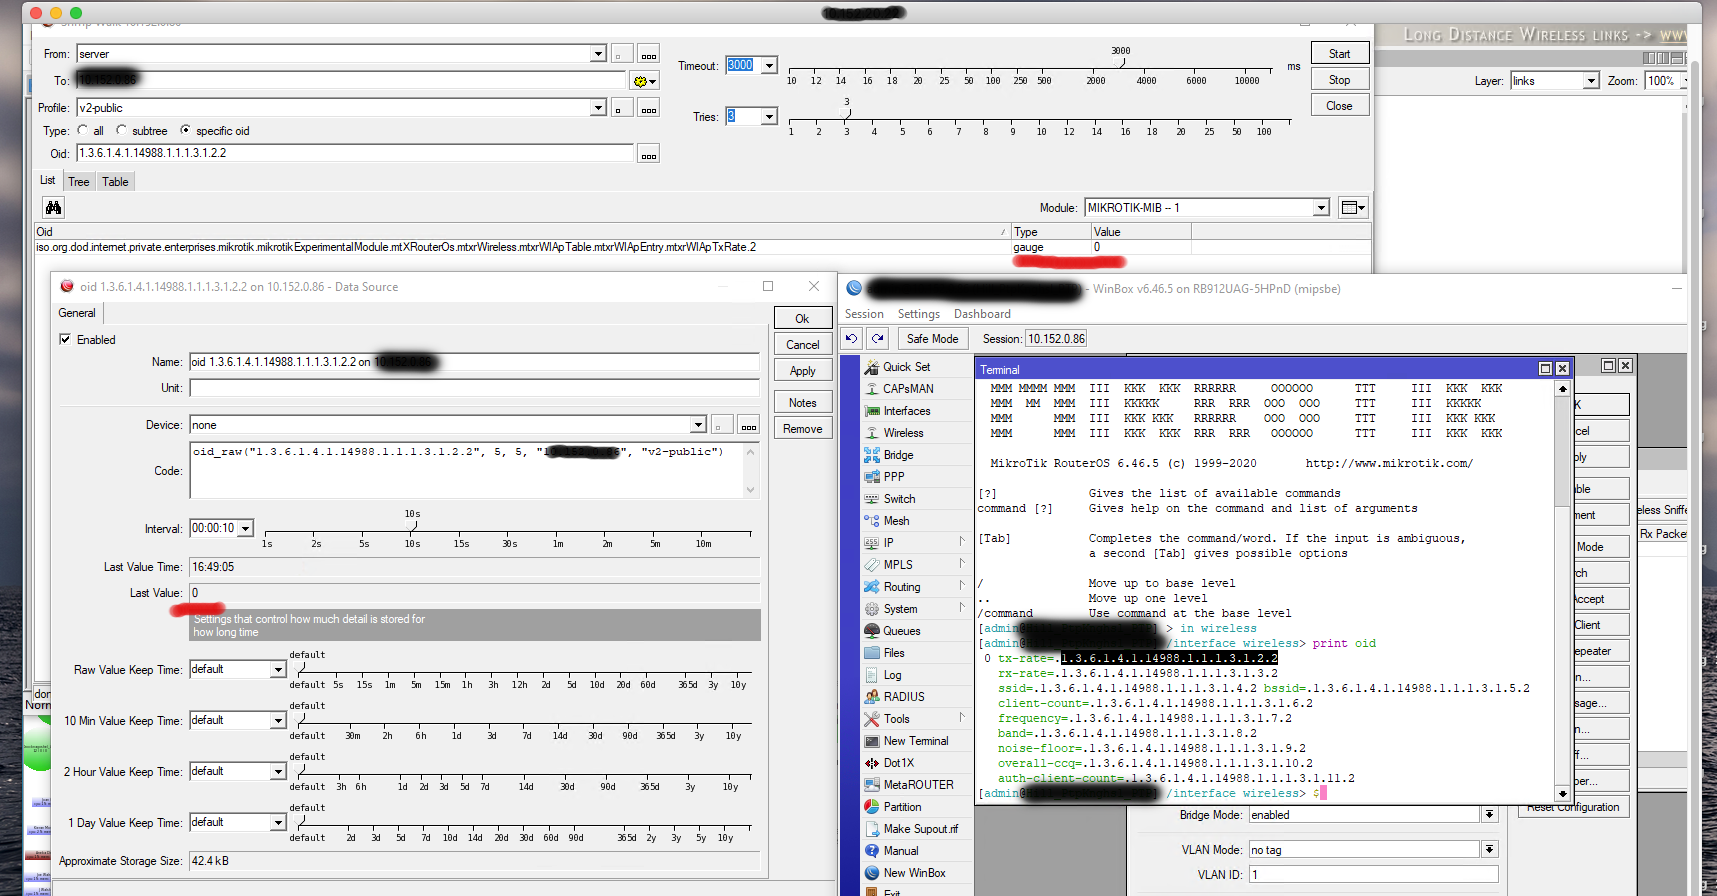
Task: Open the WinBox Session menu
Action: point(864,314)
